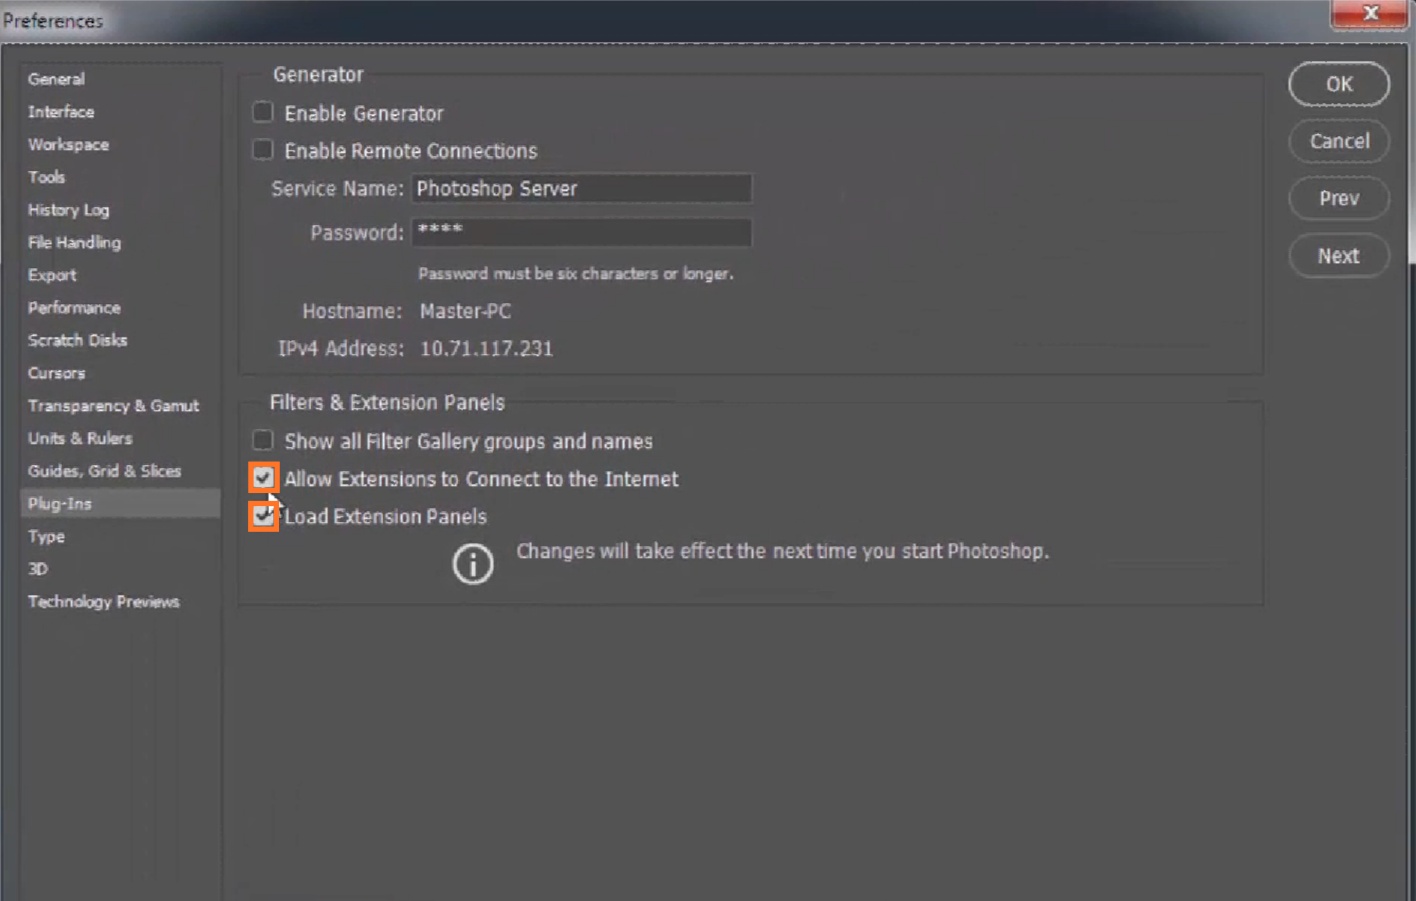Open the 3D preferences category
Screen dimensions: 1416x901
tap(38, 569)
